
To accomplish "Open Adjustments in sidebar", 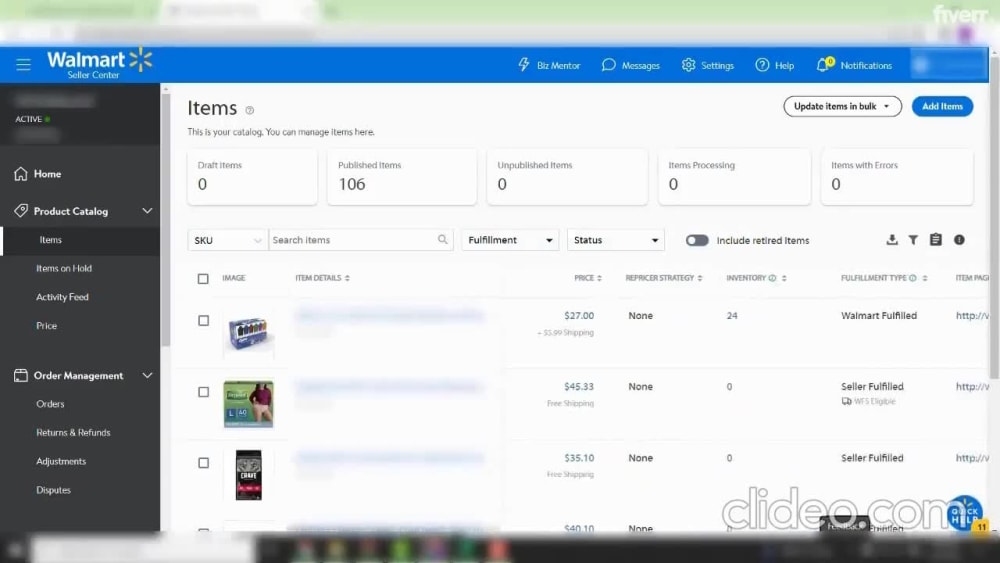I will coord(61,462).
